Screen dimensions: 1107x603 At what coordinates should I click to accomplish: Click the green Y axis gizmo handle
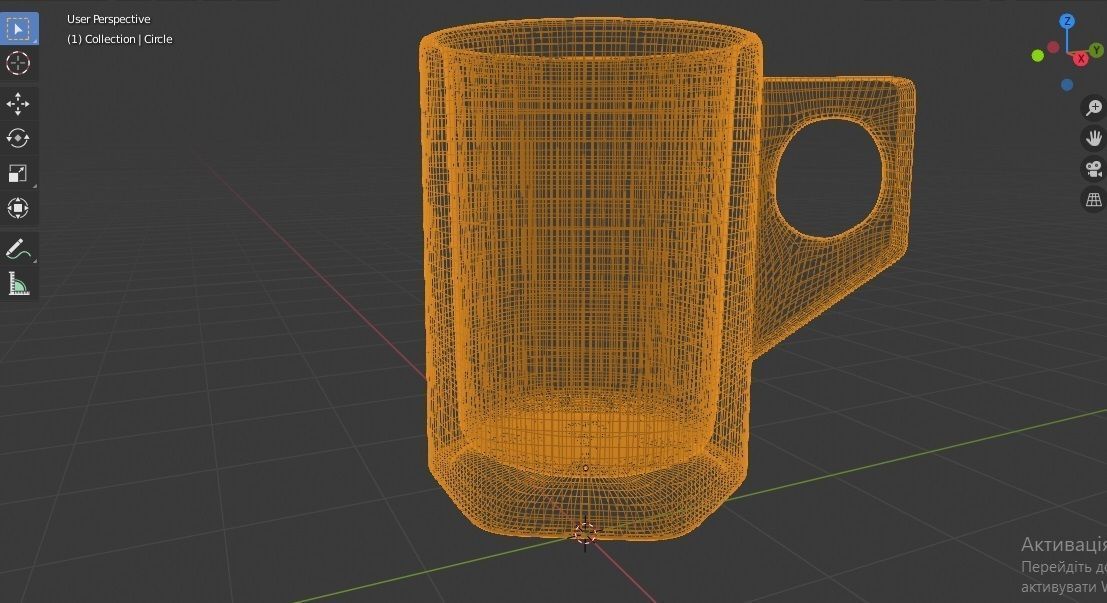1096,50
